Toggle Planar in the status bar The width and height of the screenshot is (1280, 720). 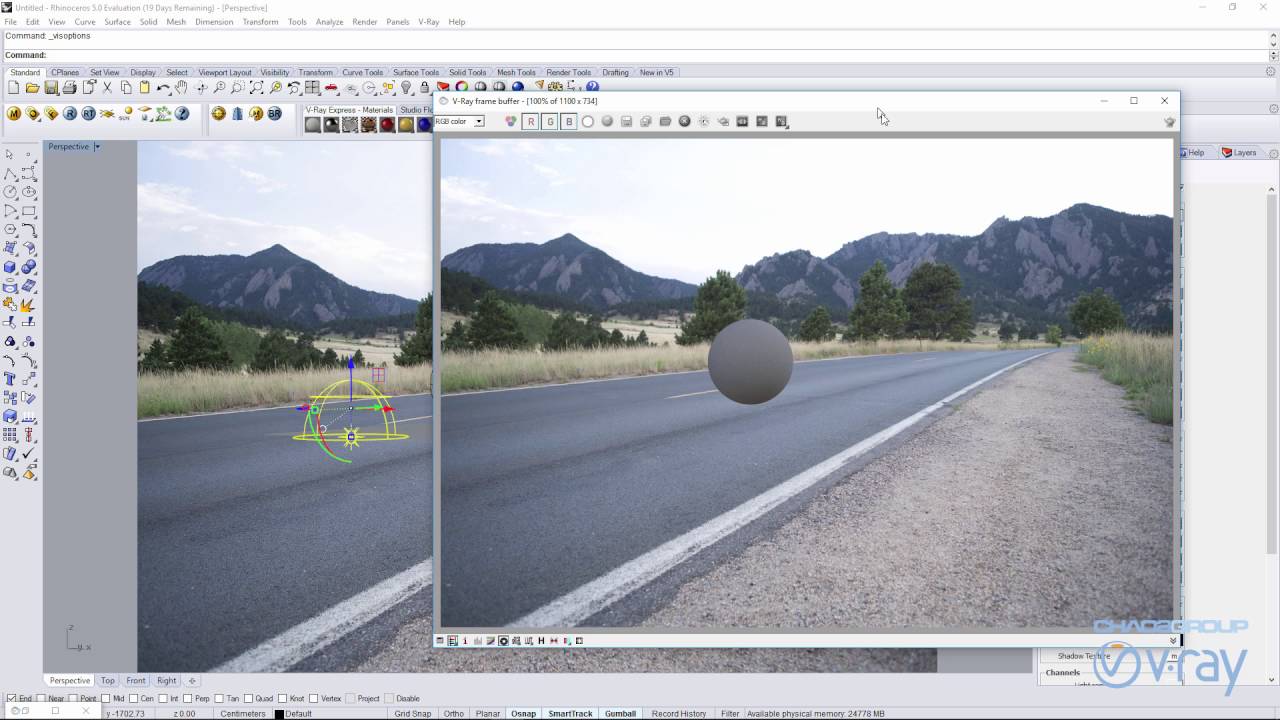tap(488, 713)
